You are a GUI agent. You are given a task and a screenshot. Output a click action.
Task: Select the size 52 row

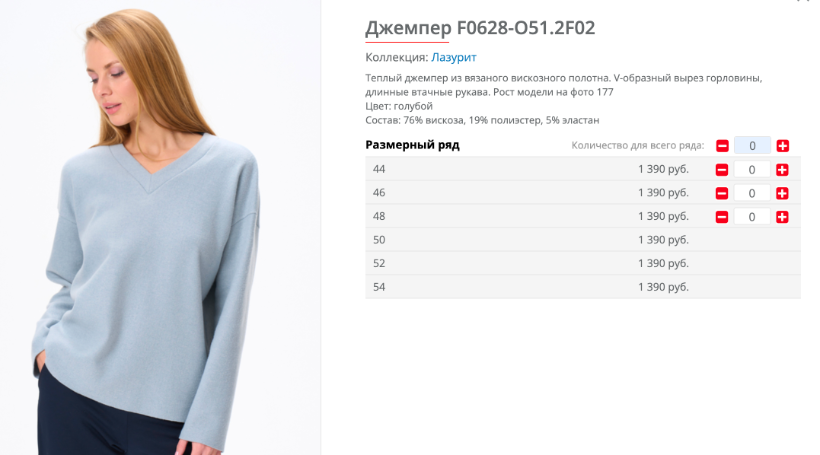tap(583, 263)
